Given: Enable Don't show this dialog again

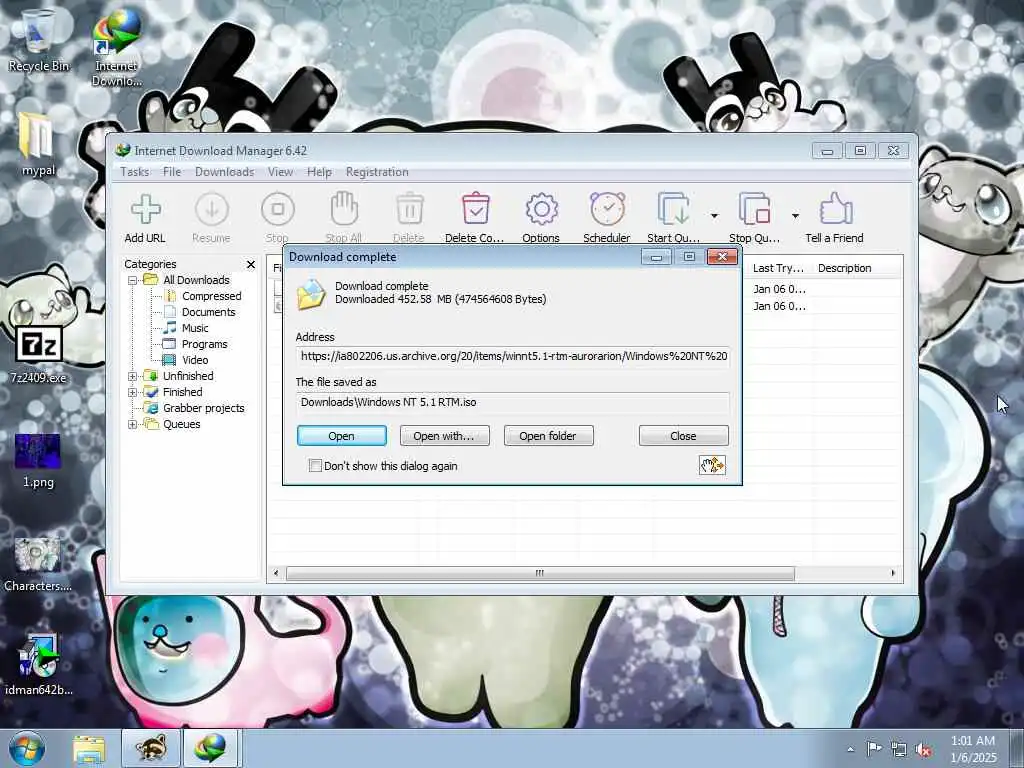Looking at the screenshot, I should coord(315,466).
